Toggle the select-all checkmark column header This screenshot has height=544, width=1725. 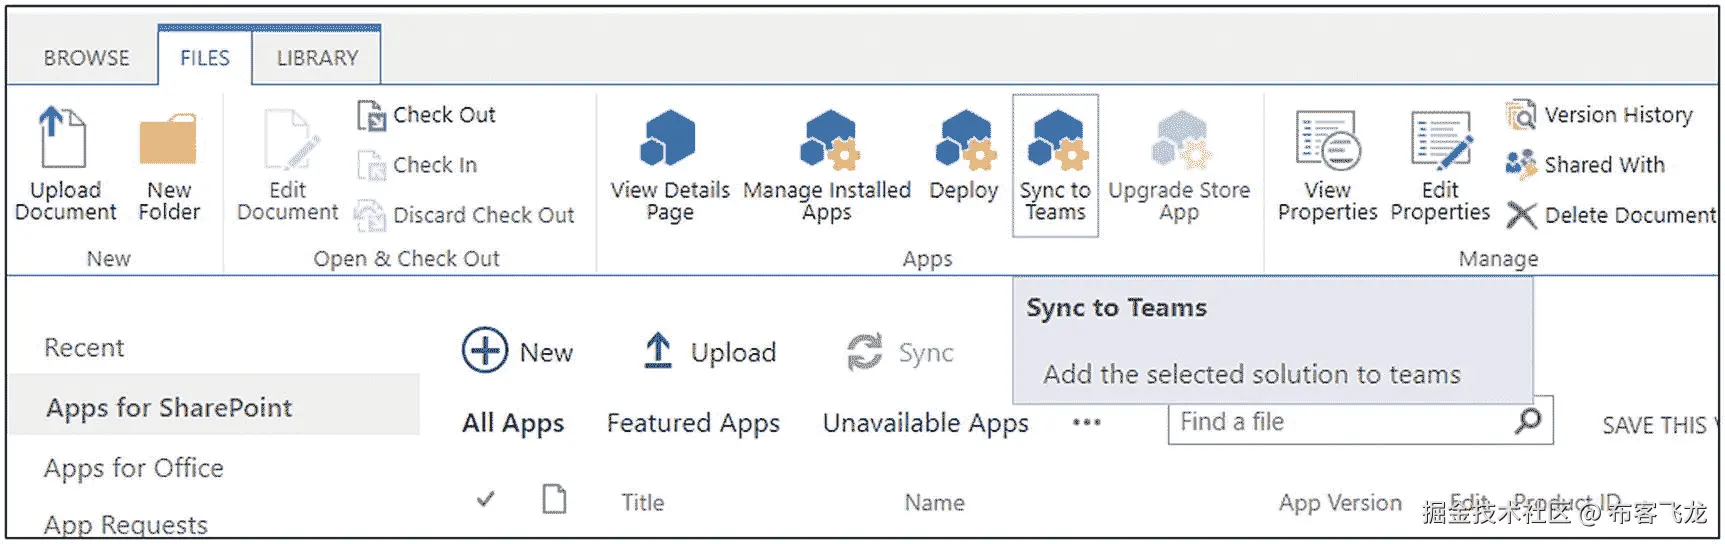pyautogui.click(x=486, y=499)
